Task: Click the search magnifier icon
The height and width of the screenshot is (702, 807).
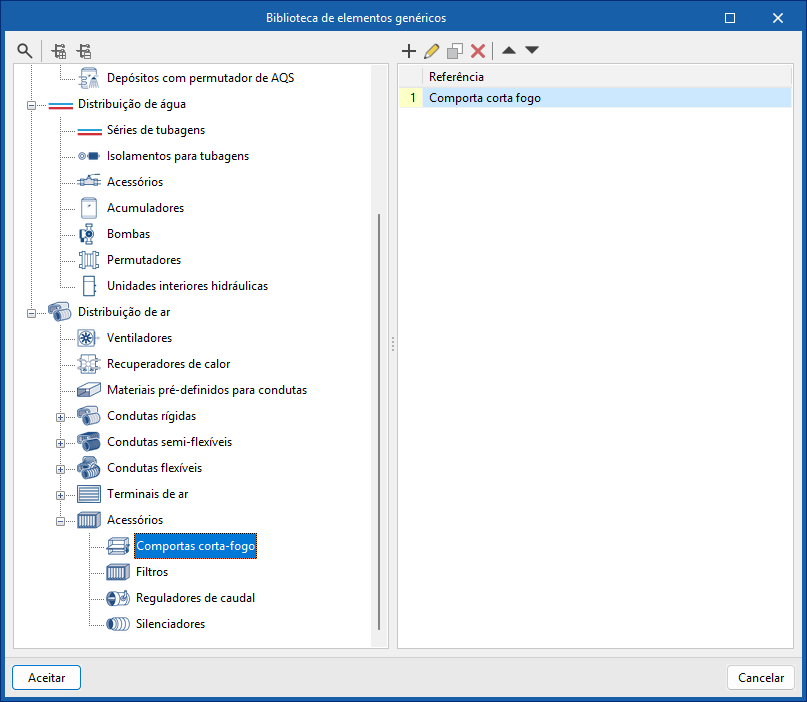Action: [24, 50]
